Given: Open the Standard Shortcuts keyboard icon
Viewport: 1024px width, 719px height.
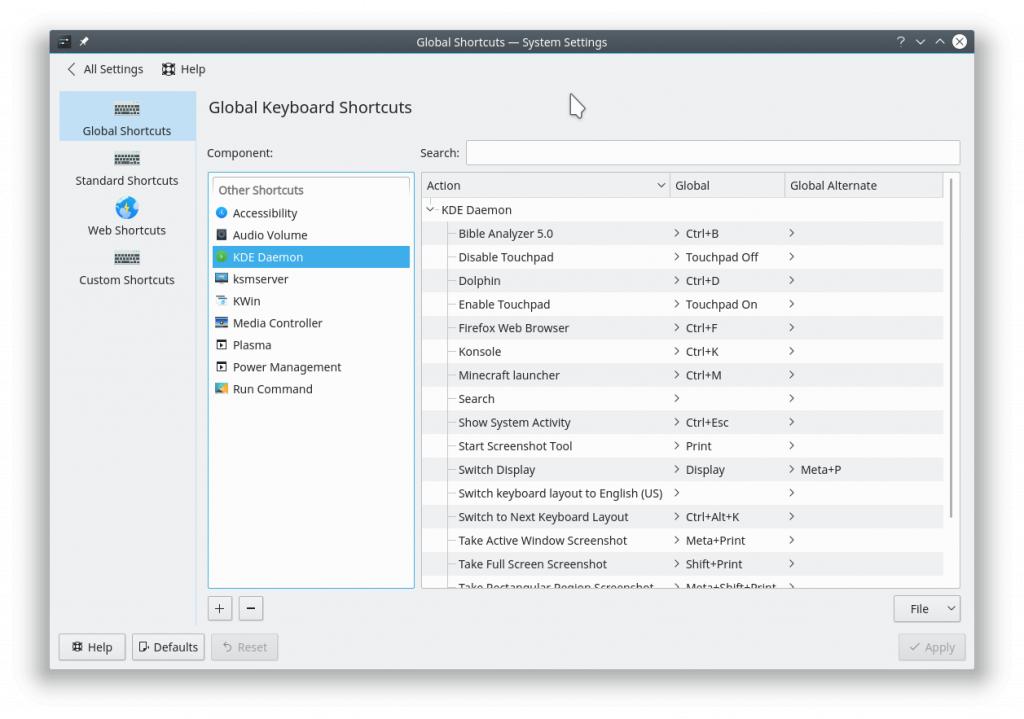Looking at the screenshot, I should click(x=127, y=159).
